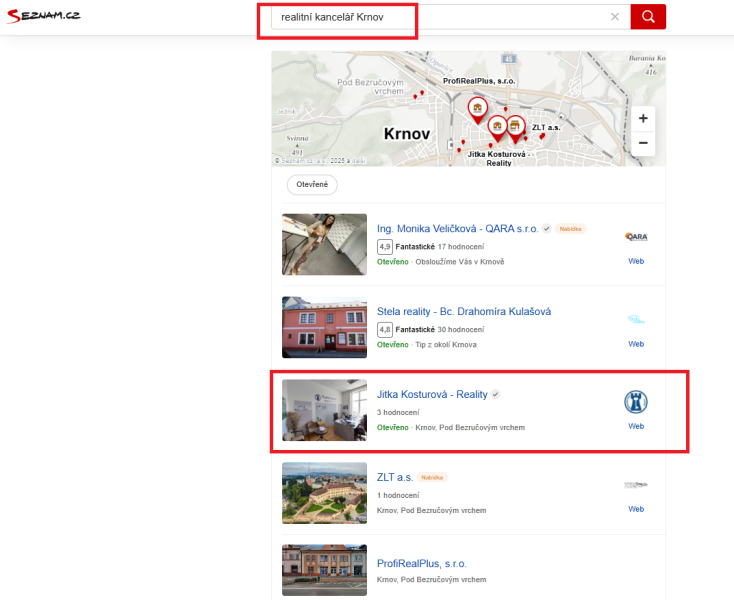Screen dimensions: 734x600
Task: Click the Krnov city label on map
Action: (x=406, y=134)
